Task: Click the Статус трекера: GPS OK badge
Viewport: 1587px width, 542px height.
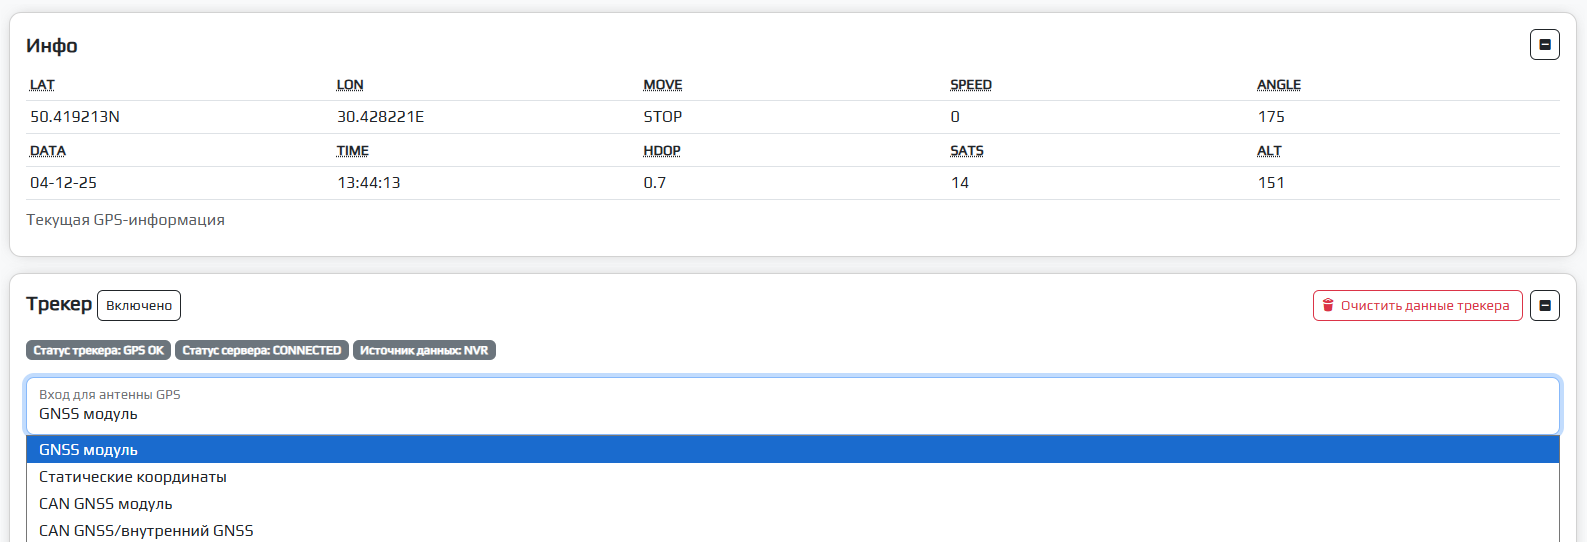Action: tap(98, 350)
